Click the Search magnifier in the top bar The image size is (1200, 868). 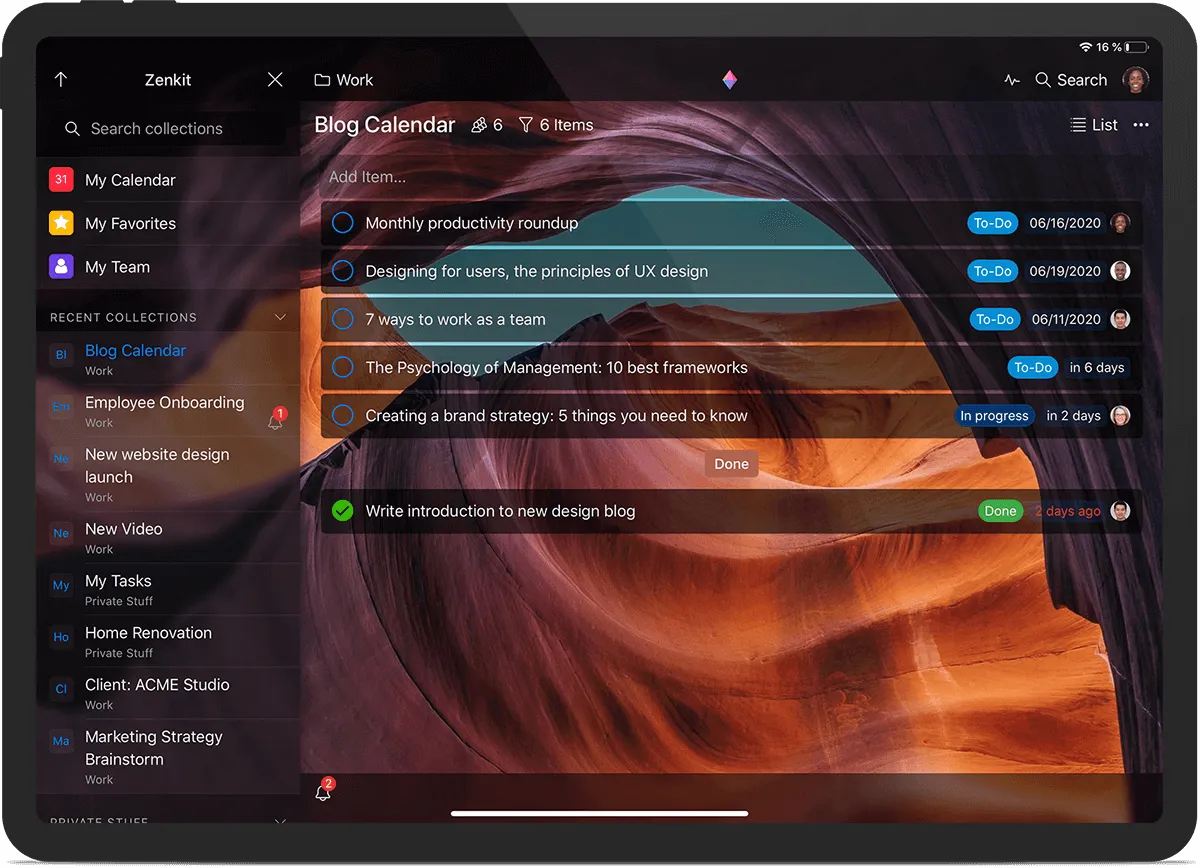click(x=1043, y=80)
